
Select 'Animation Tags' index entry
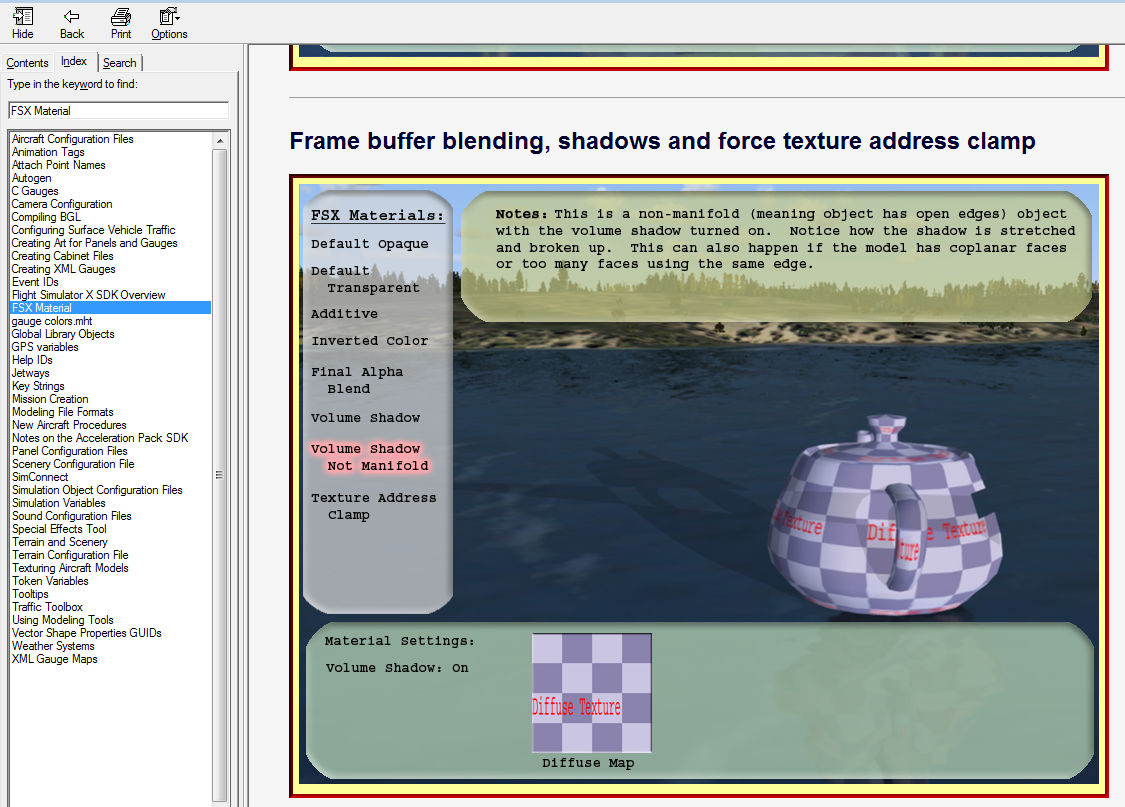48,152
